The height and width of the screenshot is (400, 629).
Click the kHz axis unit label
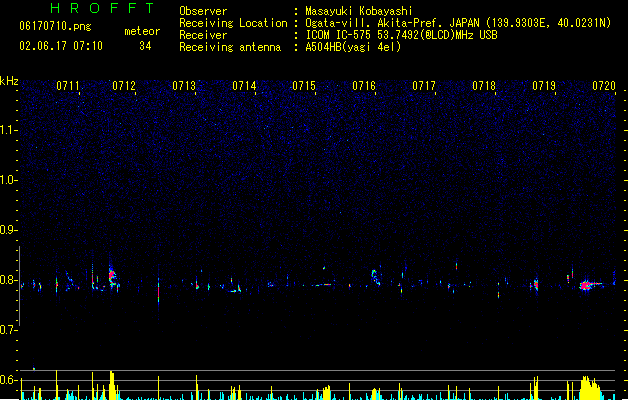tap(9, 81)
